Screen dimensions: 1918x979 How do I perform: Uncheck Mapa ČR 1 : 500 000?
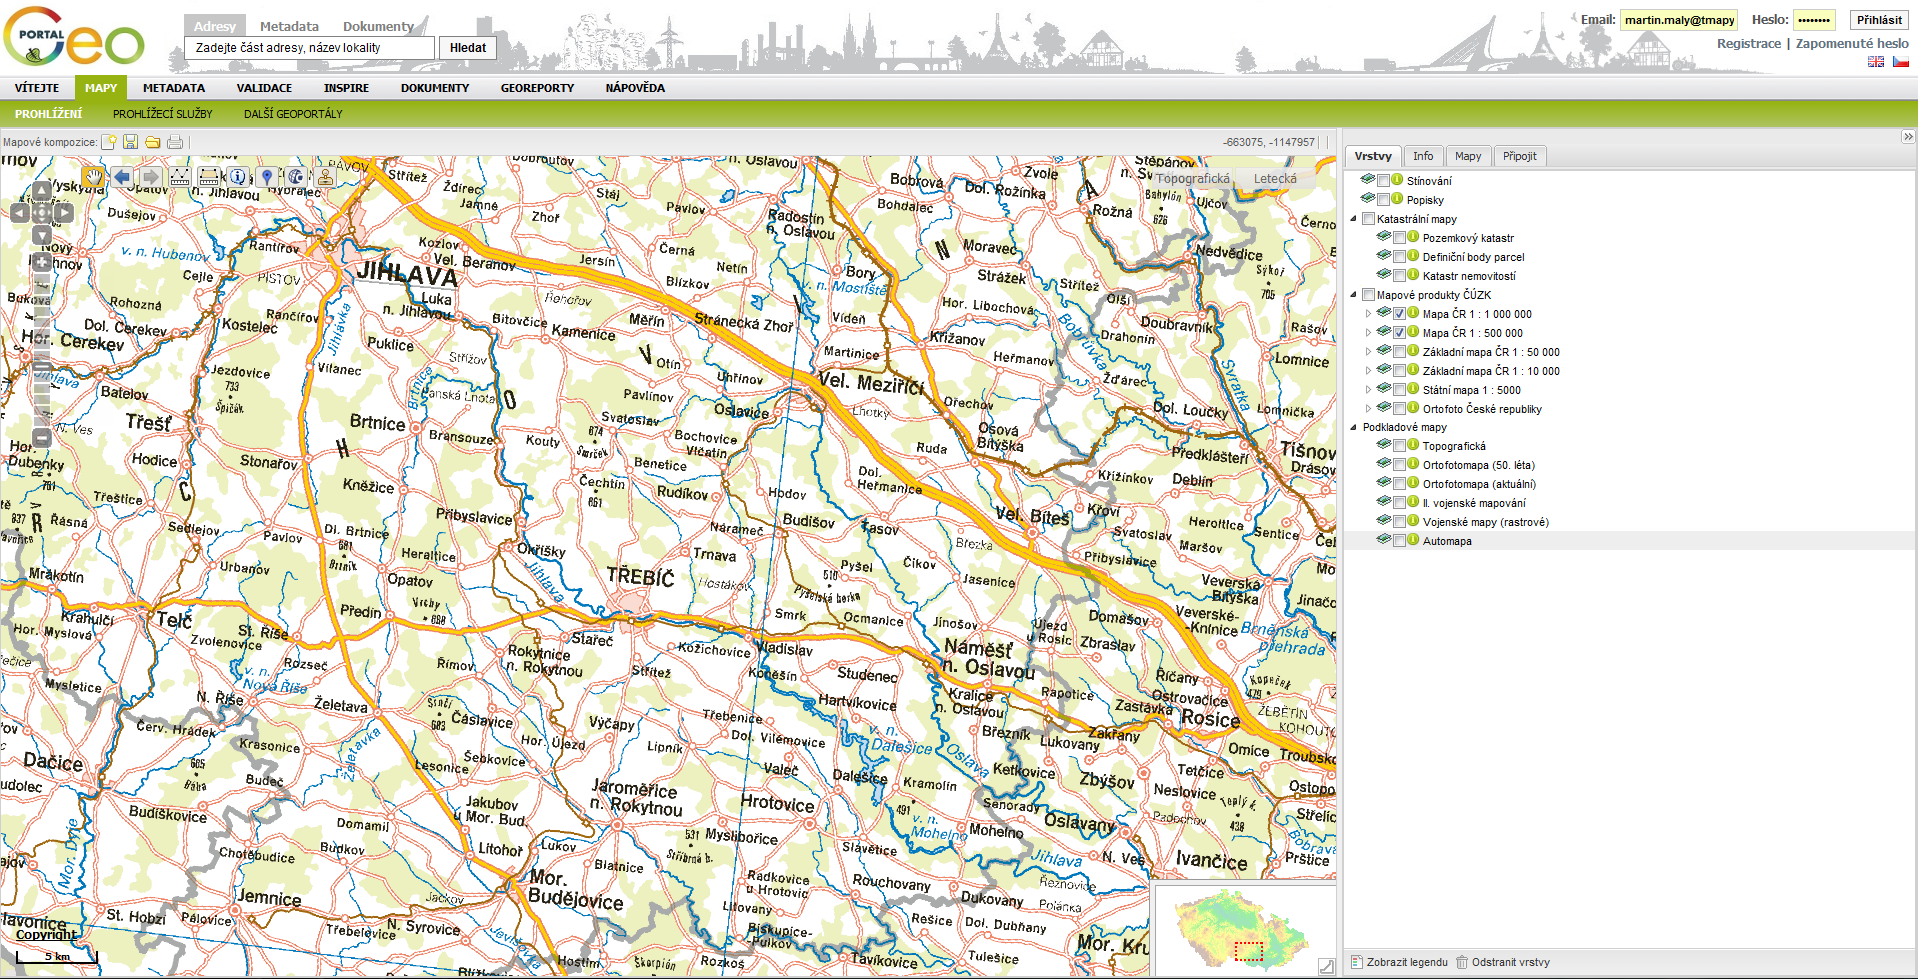[x=1399, y=333]
